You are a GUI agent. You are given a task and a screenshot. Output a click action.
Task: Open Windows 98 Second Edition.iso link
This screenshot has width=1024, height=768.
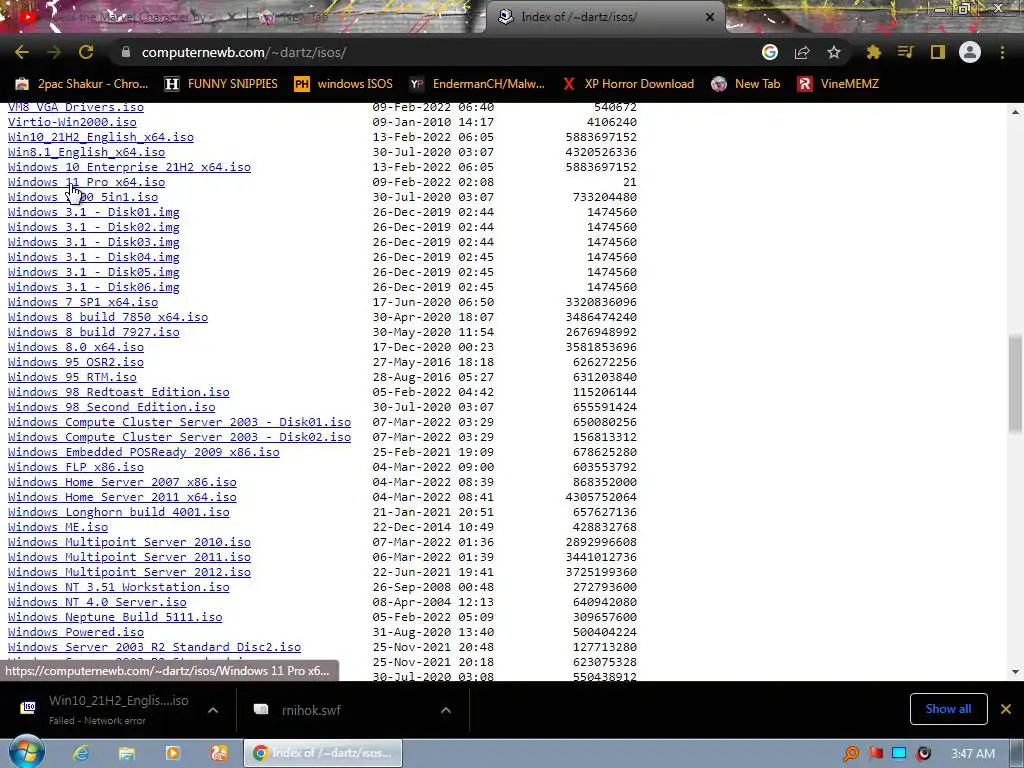(x=112, y=408)
